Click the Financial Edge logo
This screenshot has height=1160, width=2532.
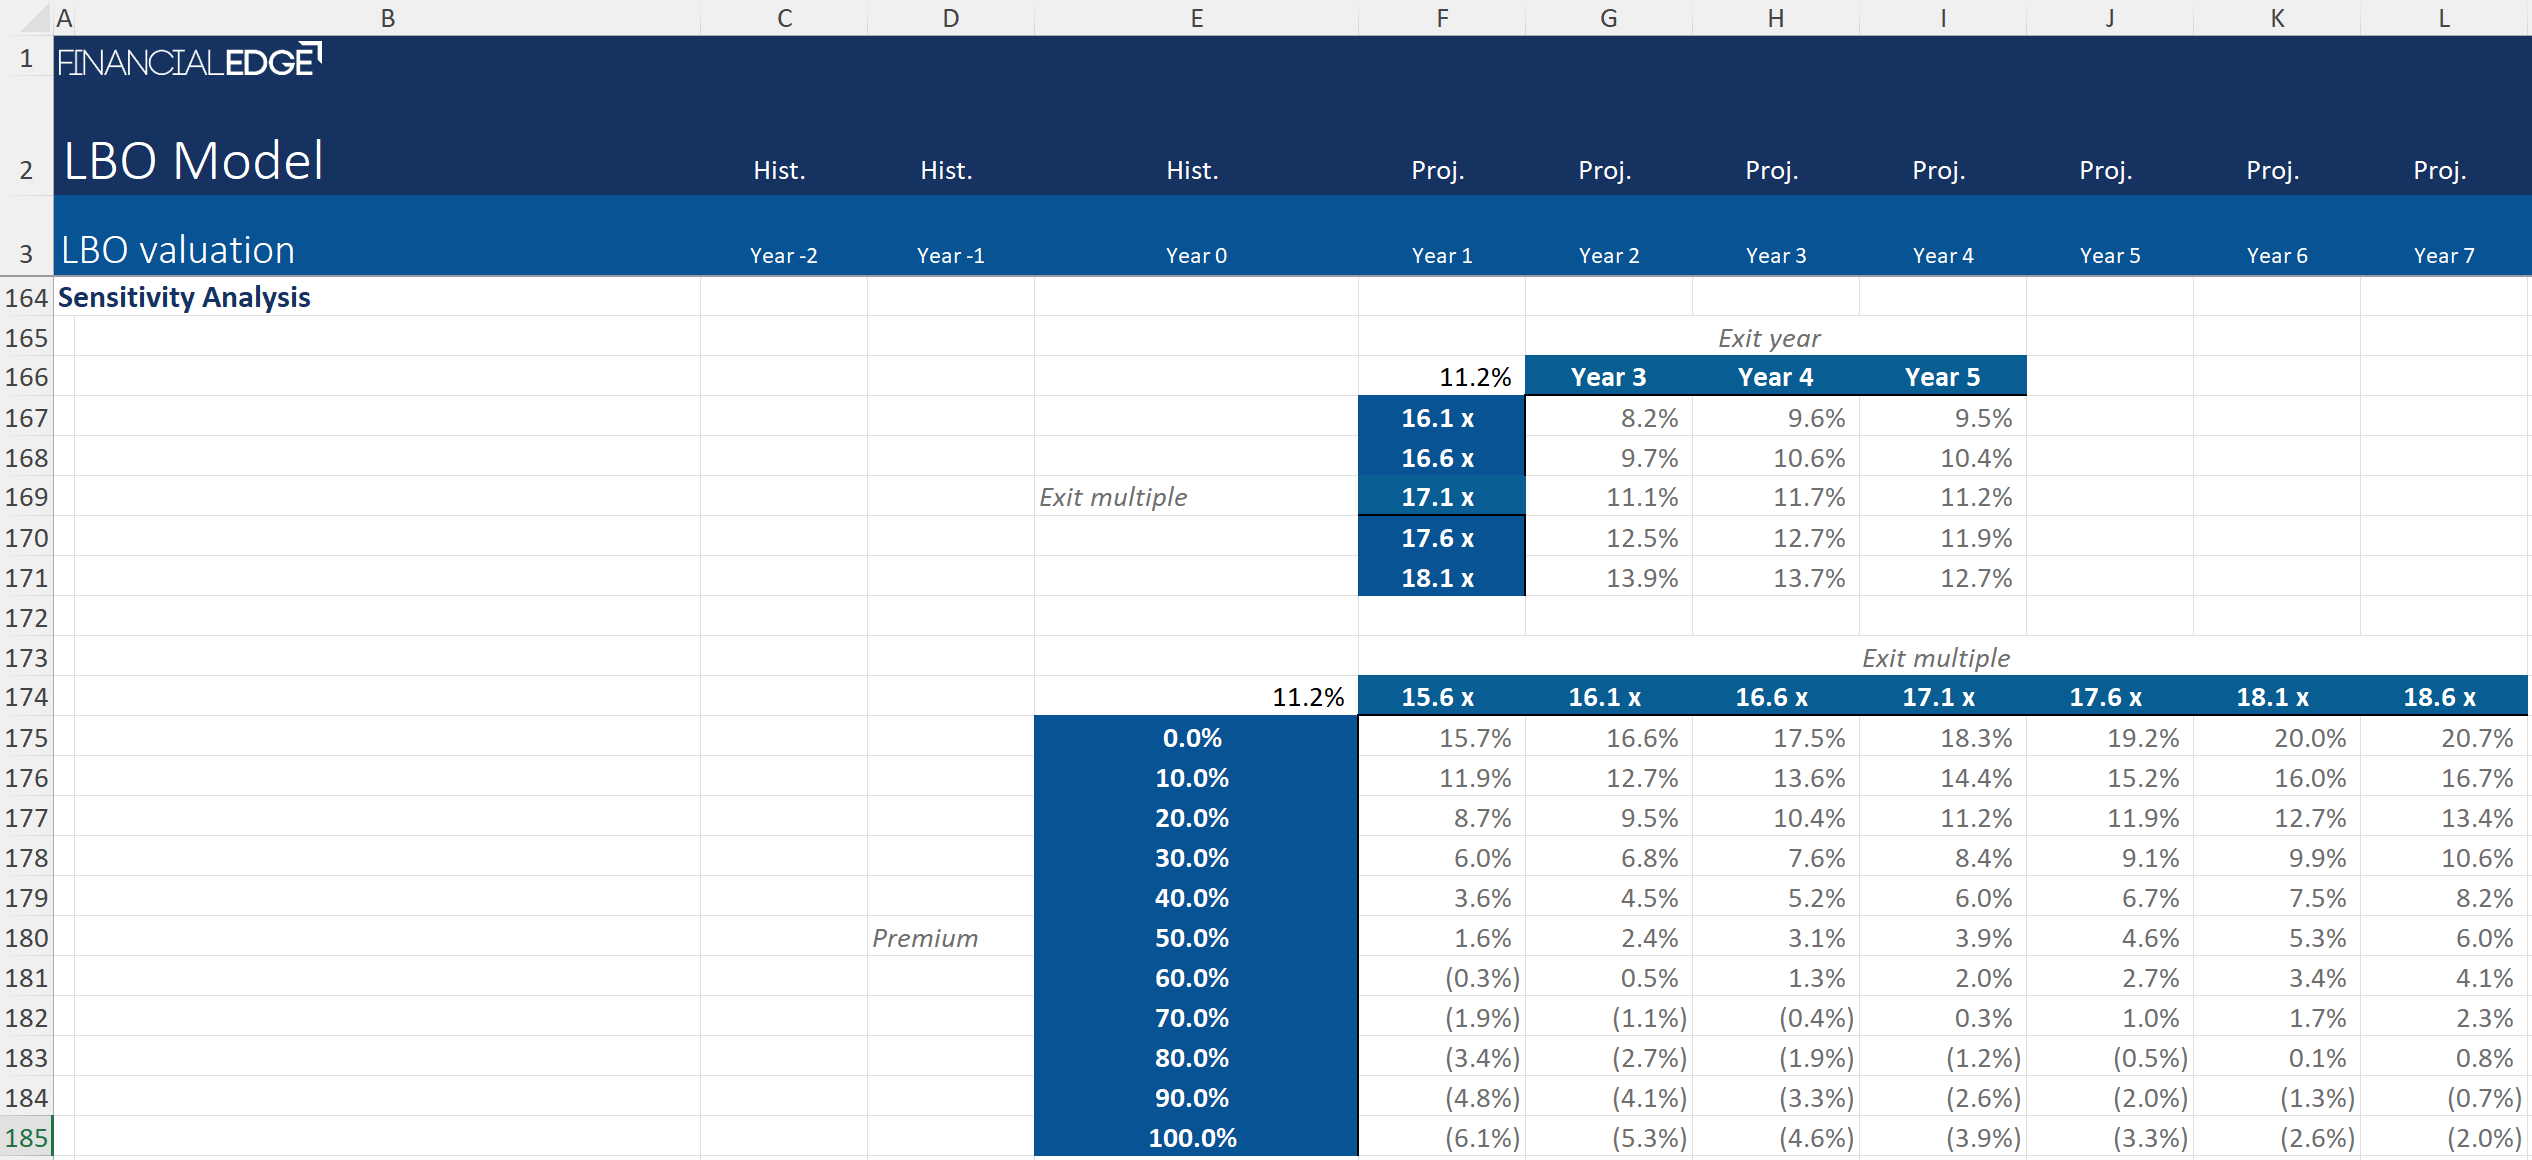[x=189, y=61]
